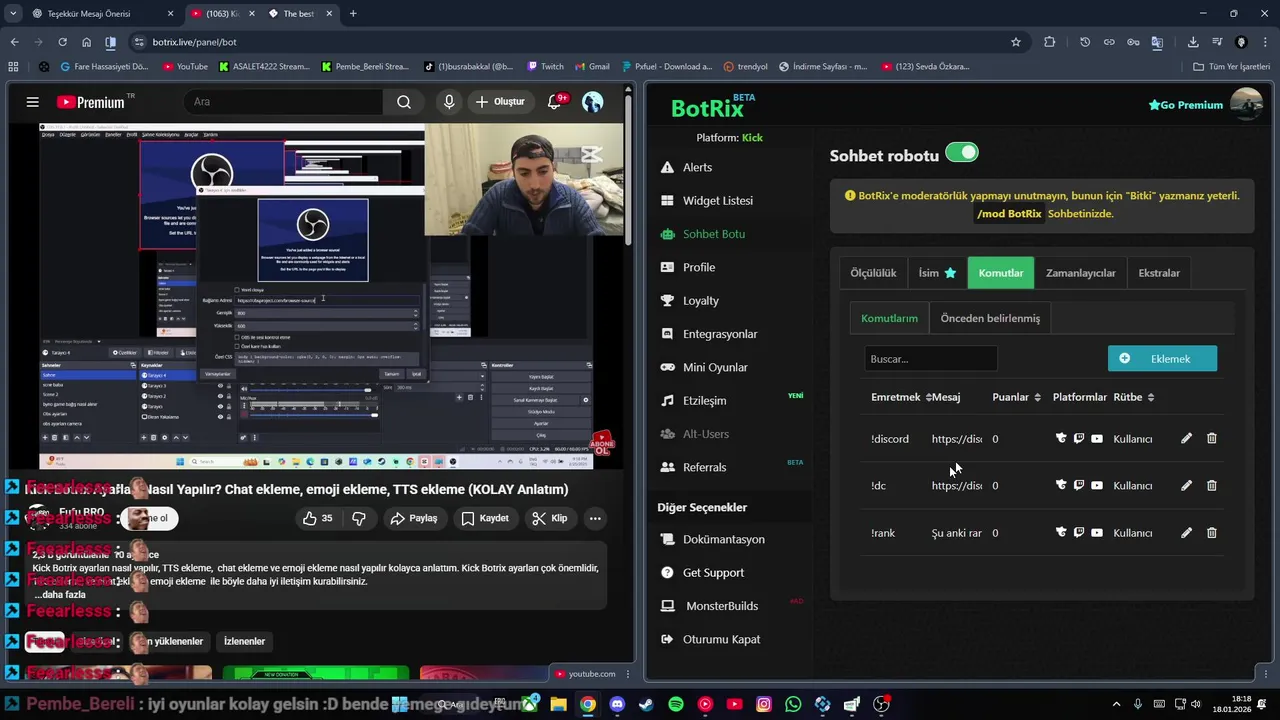The image size is (1280, 720).
Task: Bookmark this page with star icon
Action: point(1016,42)
